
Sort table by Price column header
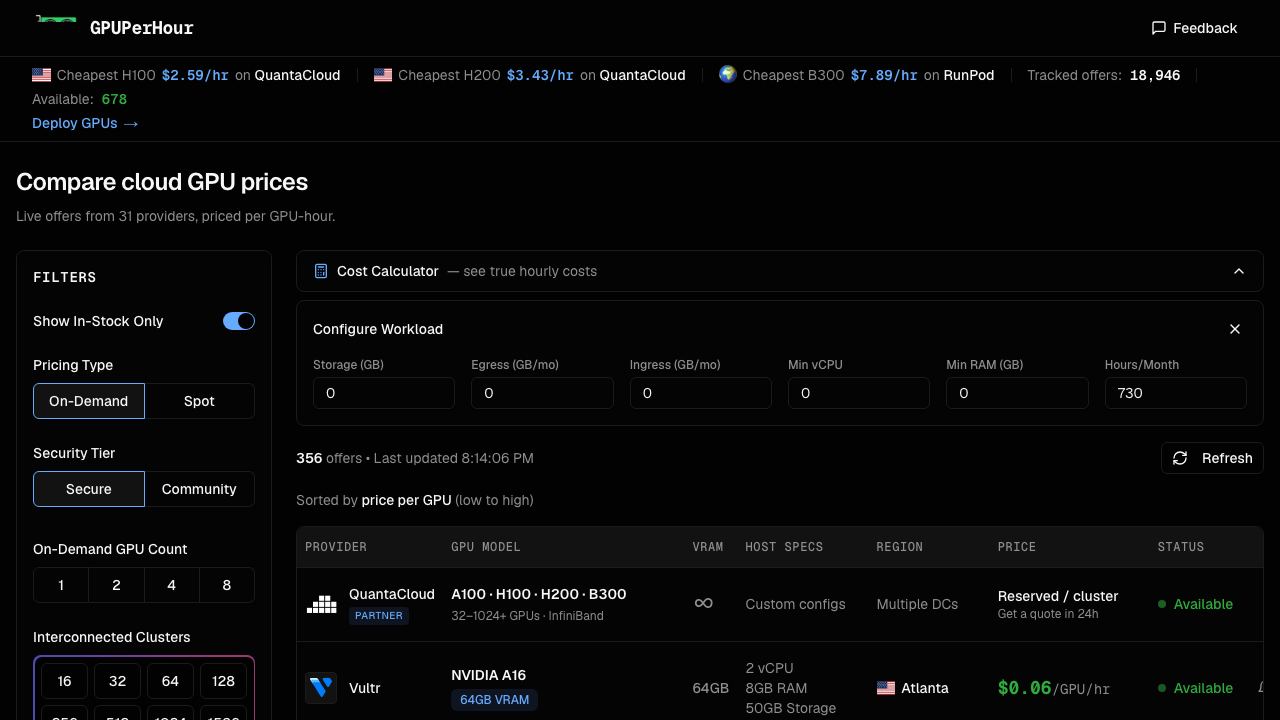pos(1017,547)
